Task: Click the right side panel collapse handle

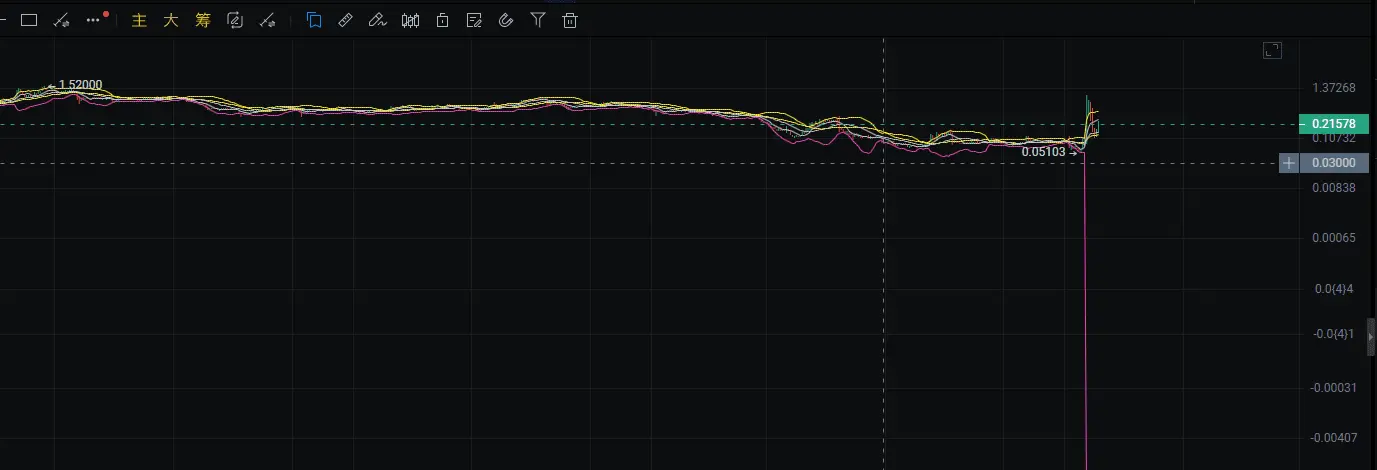Action: click(1371, 338)
